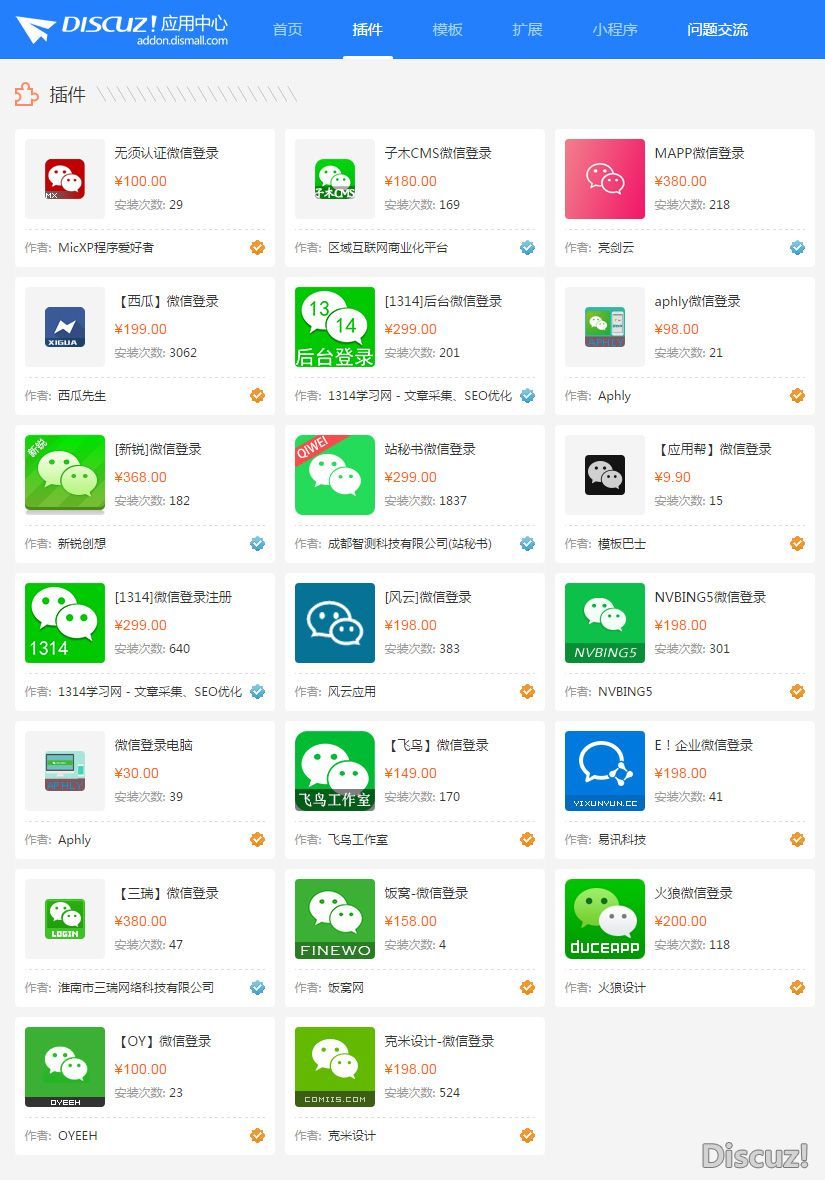The width and height of the screenshot is (825, 1180).
Task: Open the 站秘书微信登录 title link
Action: pyautogui.click(x=430, y=449)
